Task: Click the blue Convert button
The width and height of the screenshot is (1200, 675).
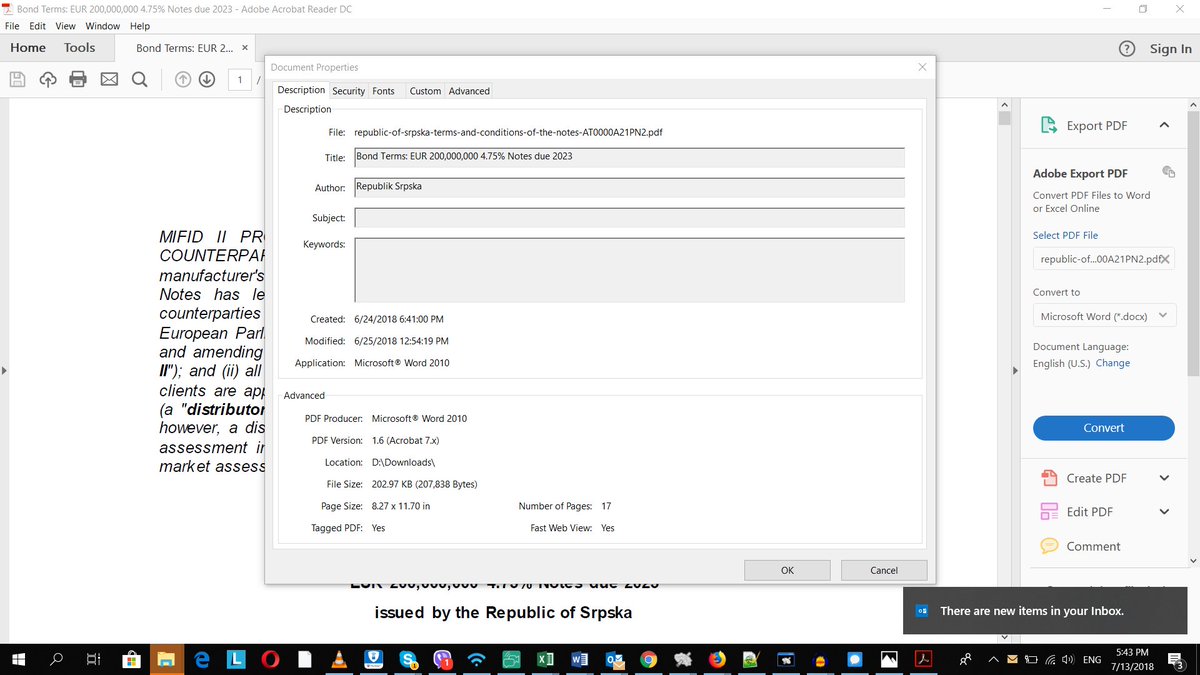Action: click(1104, 428)
